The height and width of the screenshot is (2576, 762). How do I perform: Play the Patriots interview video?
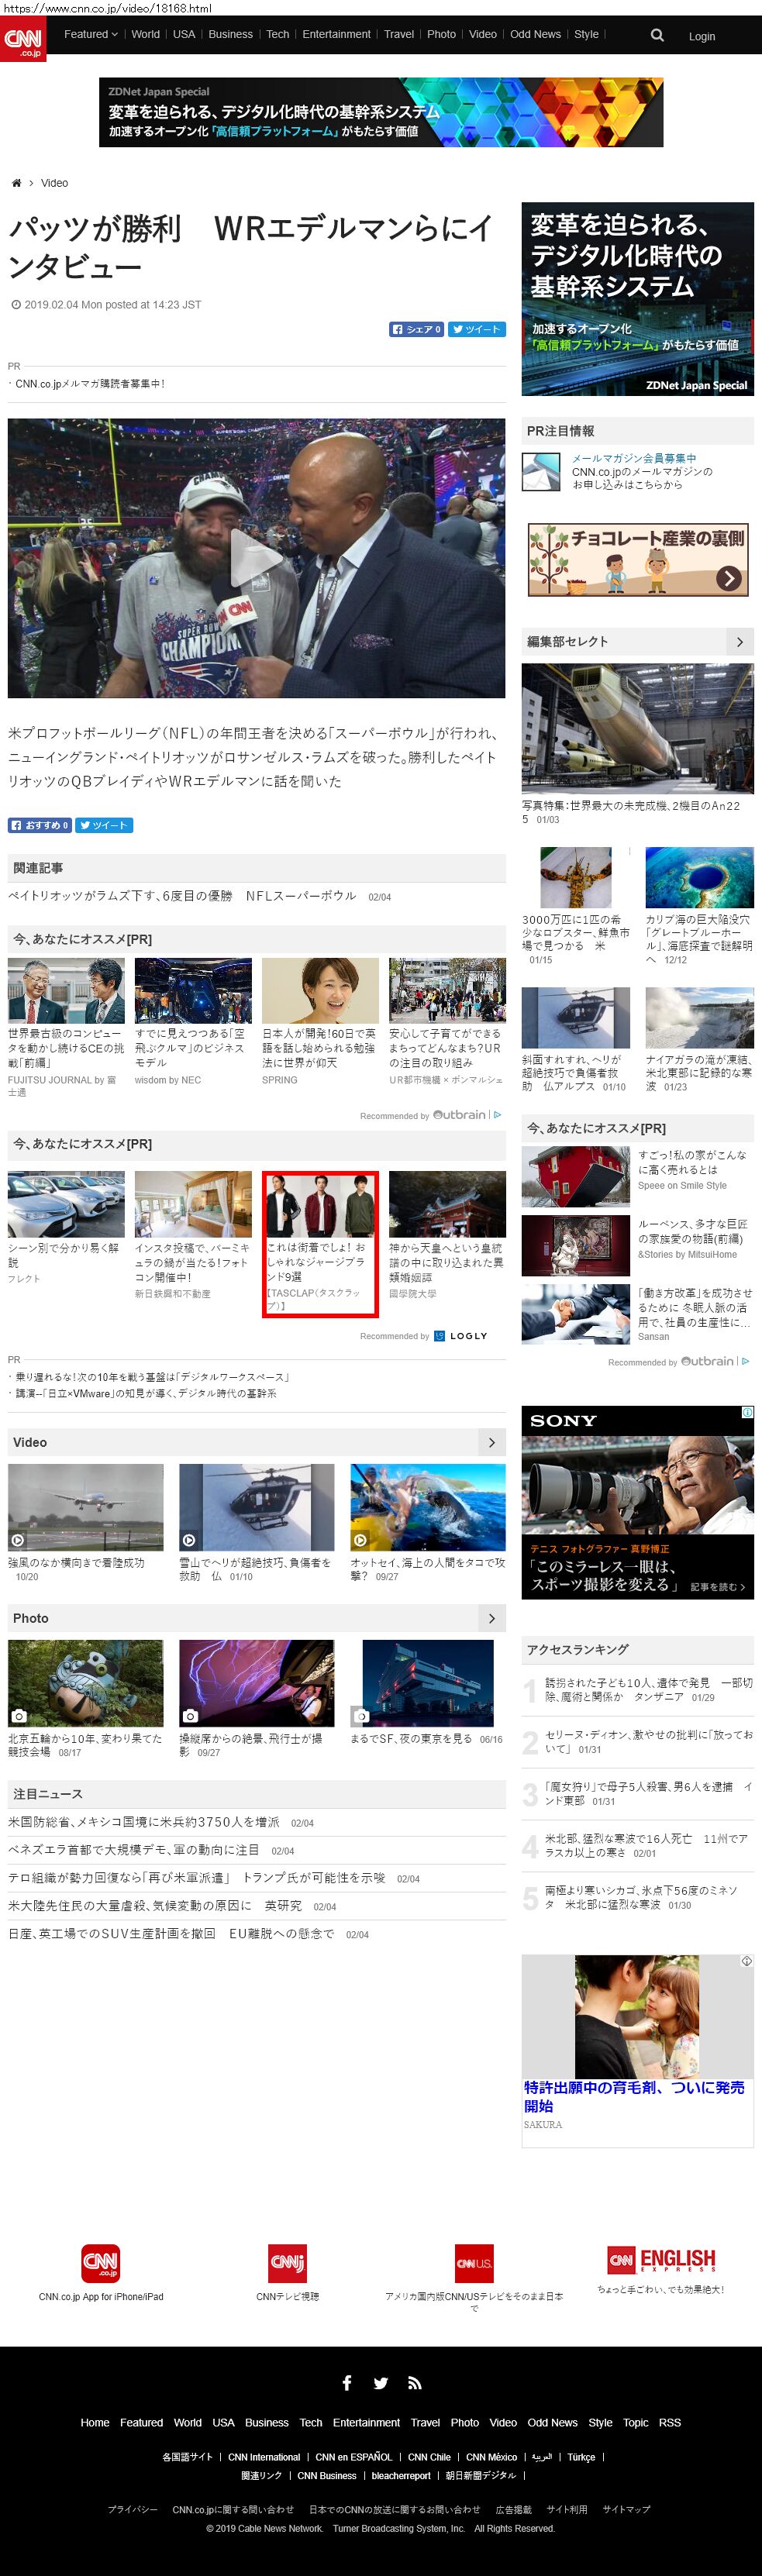(x=256, y=558)
